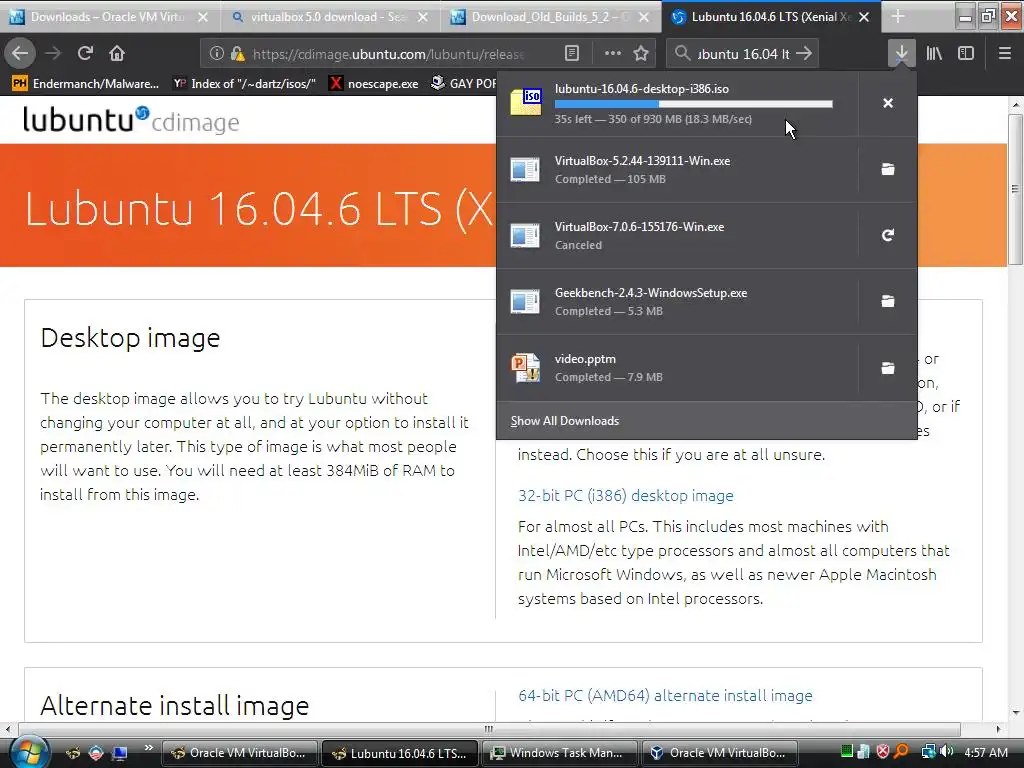
Task: Click the video.pptm PowerPoint file icon
Action: (x=526, y=368)
